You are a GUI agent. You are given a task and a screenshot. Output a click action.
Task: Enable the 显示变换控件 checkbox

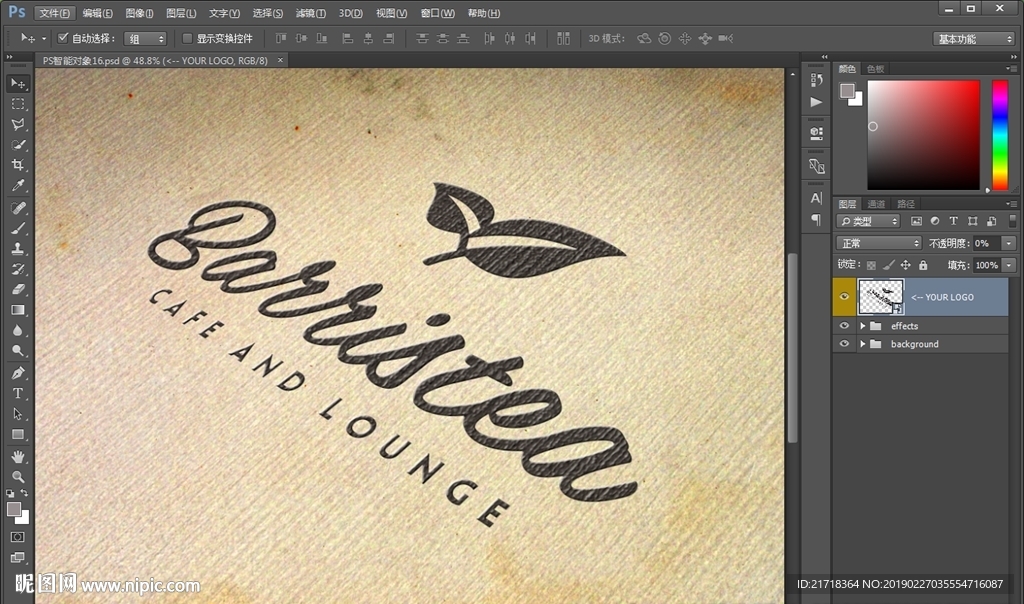point(187,38)
